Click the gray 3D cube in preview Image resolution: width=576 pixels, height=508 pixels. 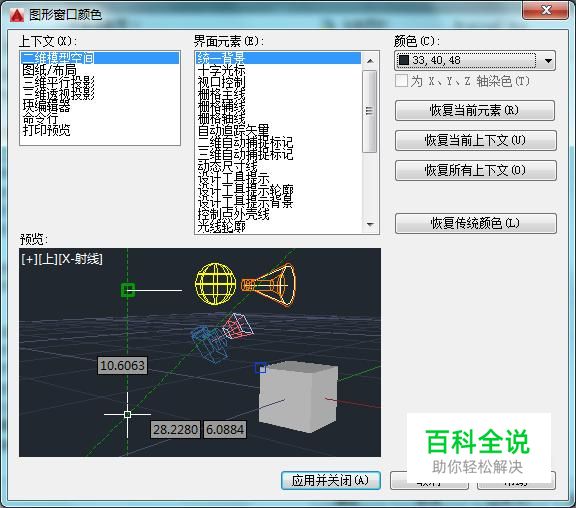298,397
